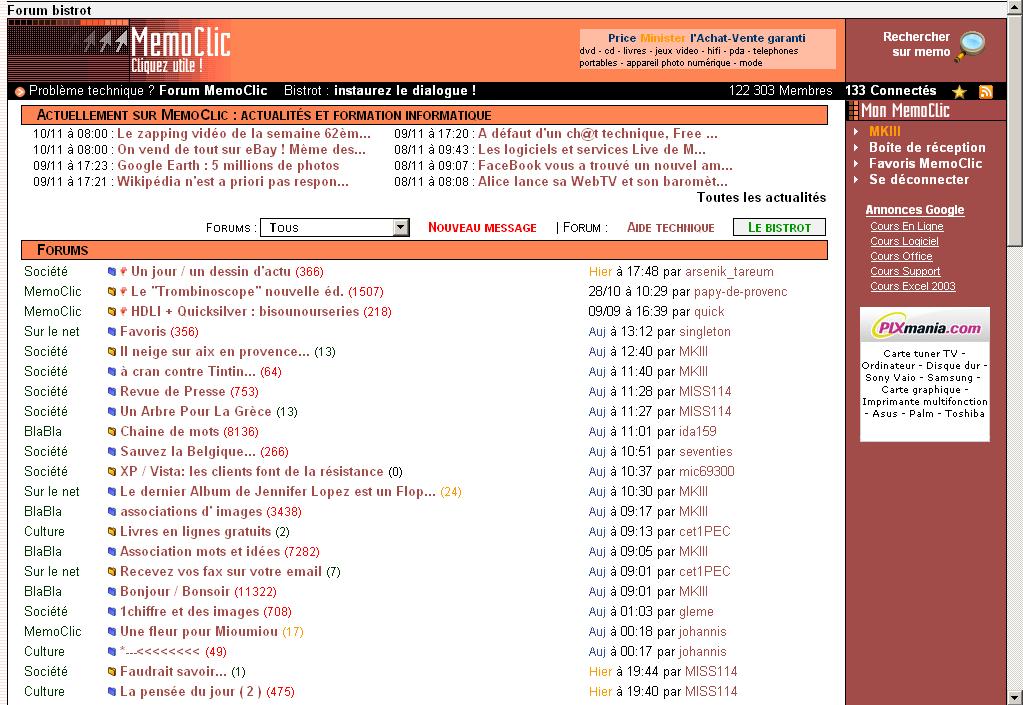Image resolution: width=1023 pixels, height=705 pixels.
Task: Click the topic icon beside Livres en lignes gratuits
Action: [x=112, y=532]
